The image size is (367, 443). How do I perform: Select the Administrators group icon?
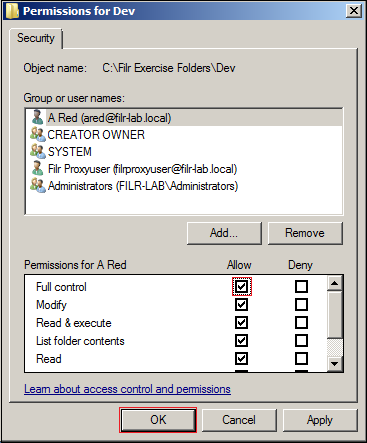click(38, 185)
